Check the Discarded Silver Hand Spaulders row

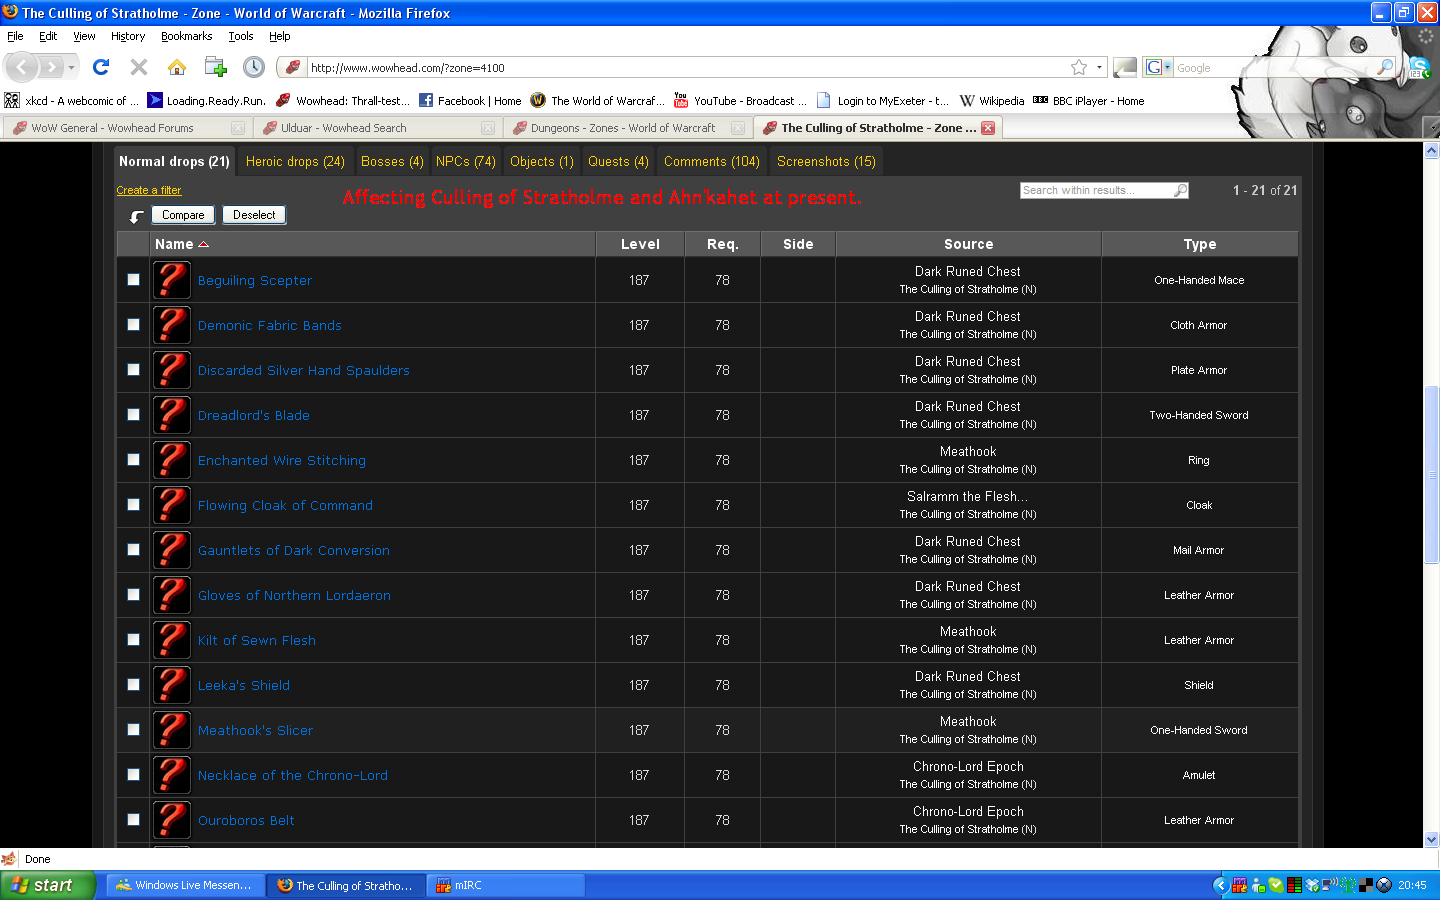point(134,370)
